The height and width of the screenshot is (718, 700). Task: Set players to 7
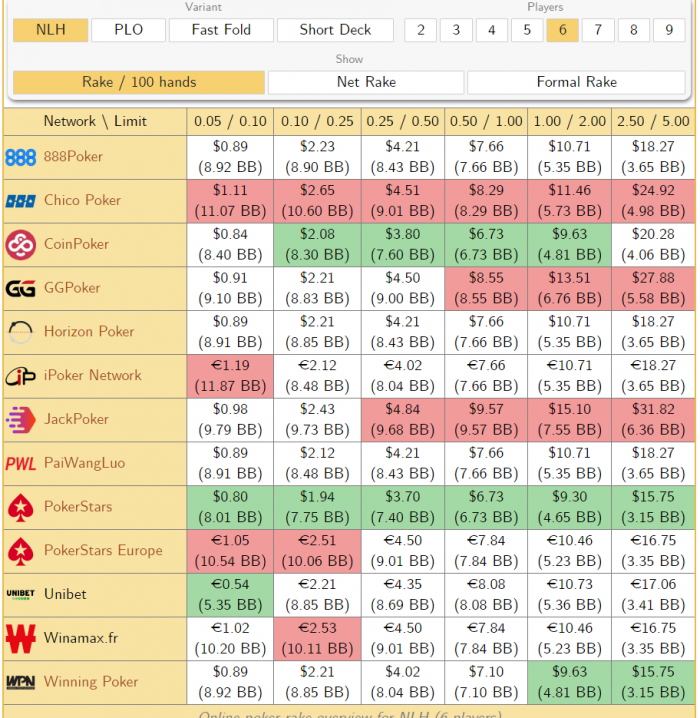tap(598, 30)
